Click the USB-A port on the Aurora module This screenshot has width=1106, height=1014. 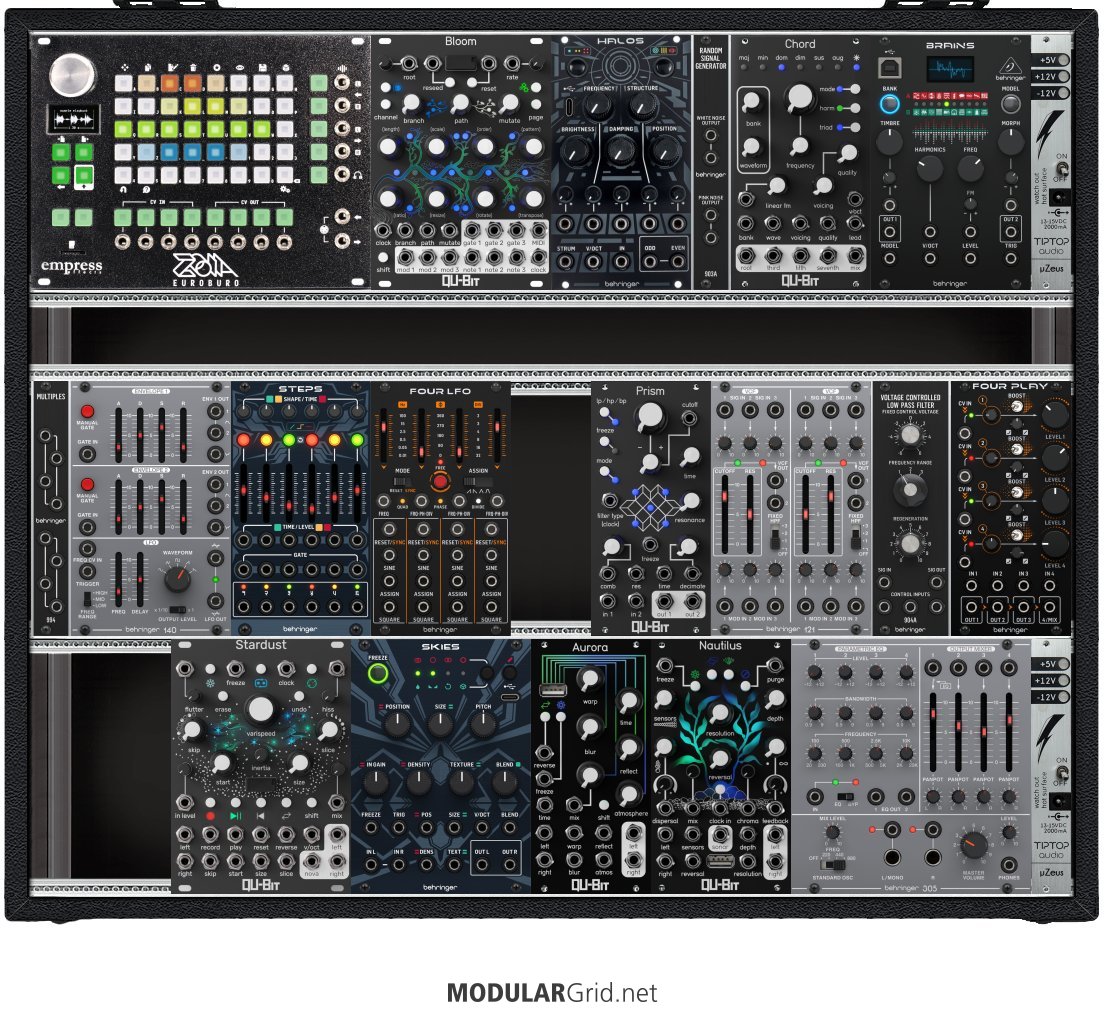(x=551, y=690)
